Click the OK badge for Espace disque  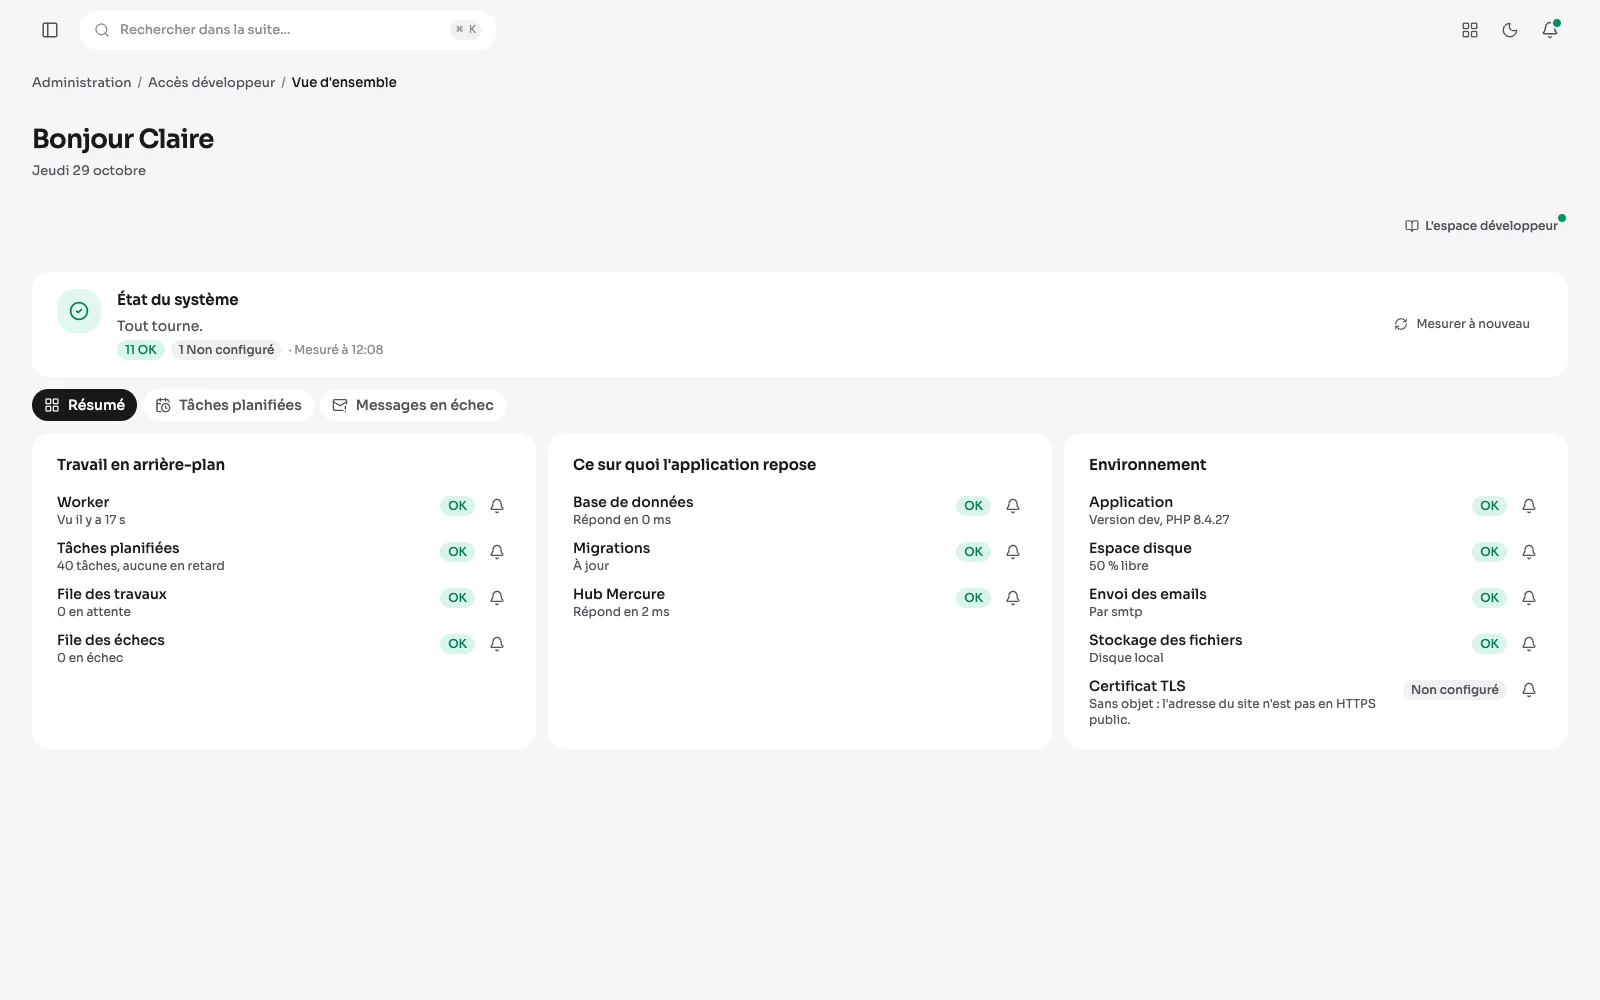coord(1490,552)
